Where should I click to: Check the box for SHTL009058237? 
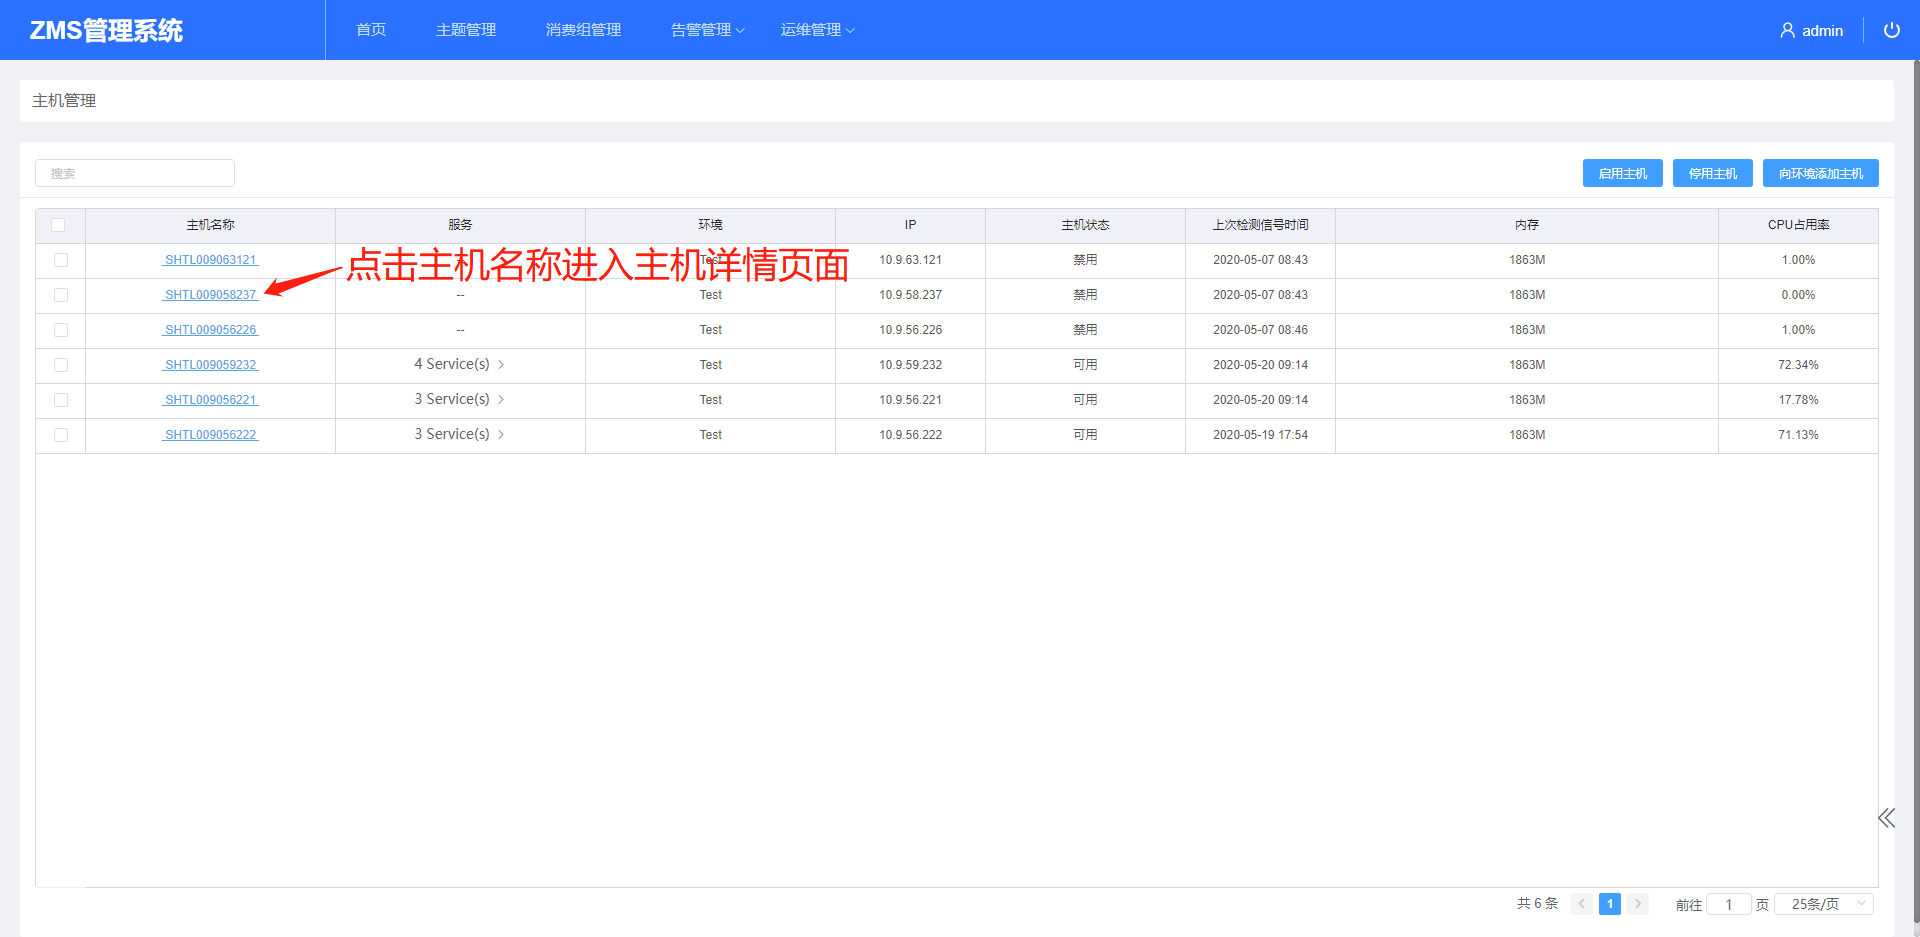coord(61,295)
